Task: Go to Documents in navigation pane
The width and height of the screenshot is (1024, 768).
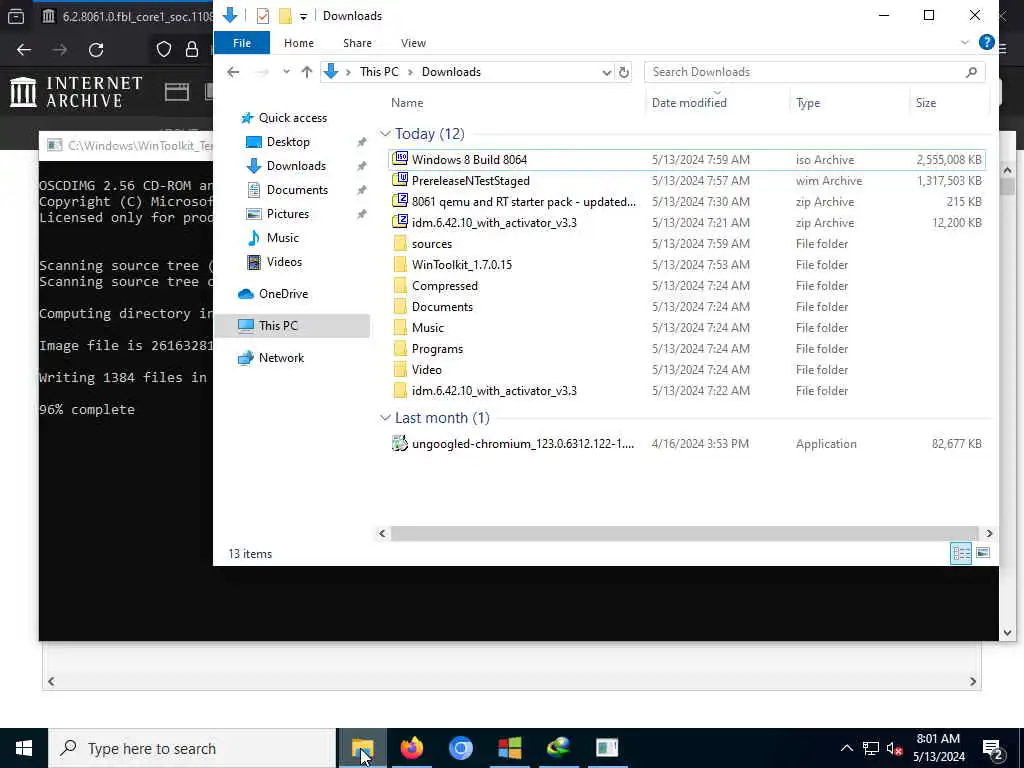Action: coord(296,190)
